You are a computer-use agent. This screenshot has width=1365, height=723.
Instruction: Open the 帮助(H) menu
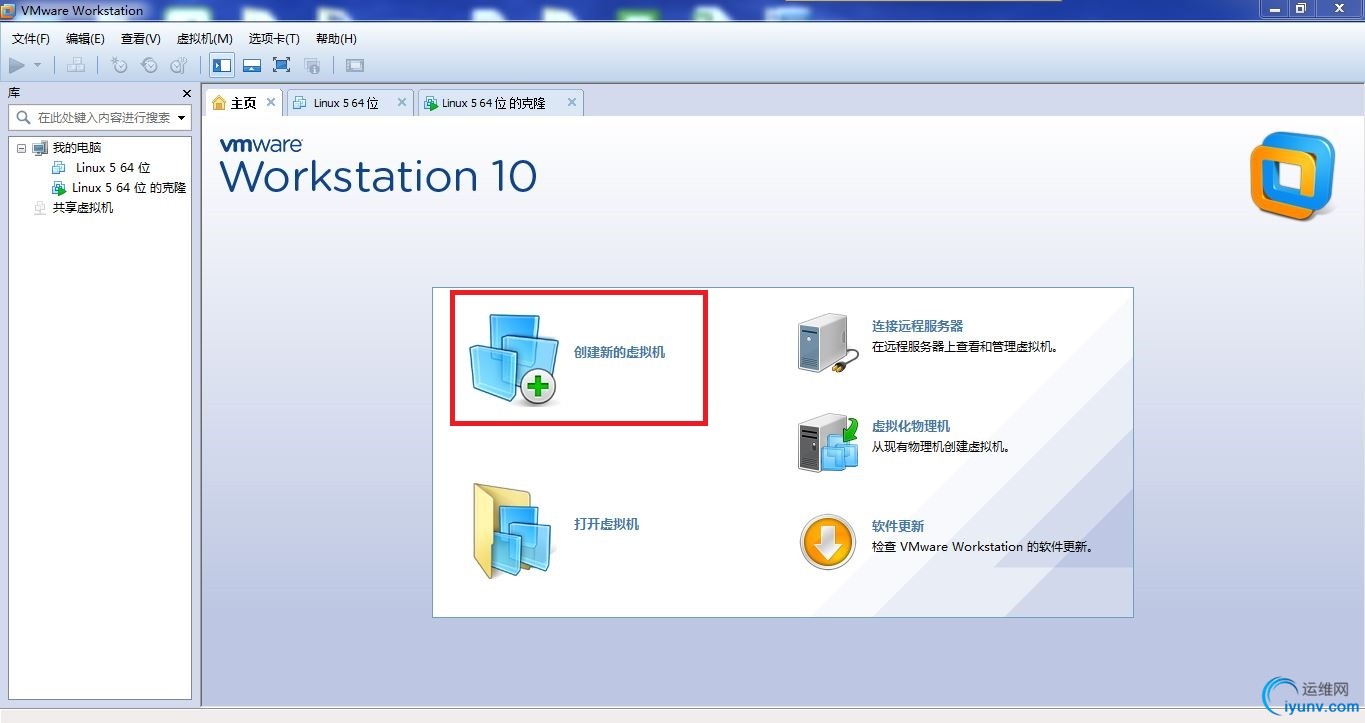click(336, 39)
